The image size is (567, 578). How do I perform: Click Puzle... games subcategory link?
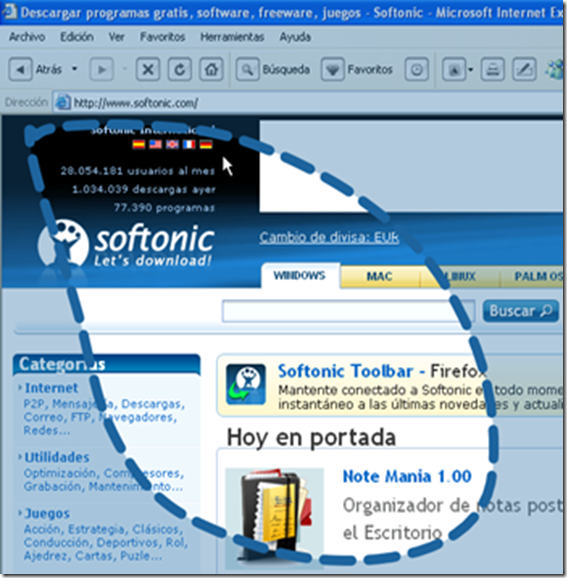point(141,556)
